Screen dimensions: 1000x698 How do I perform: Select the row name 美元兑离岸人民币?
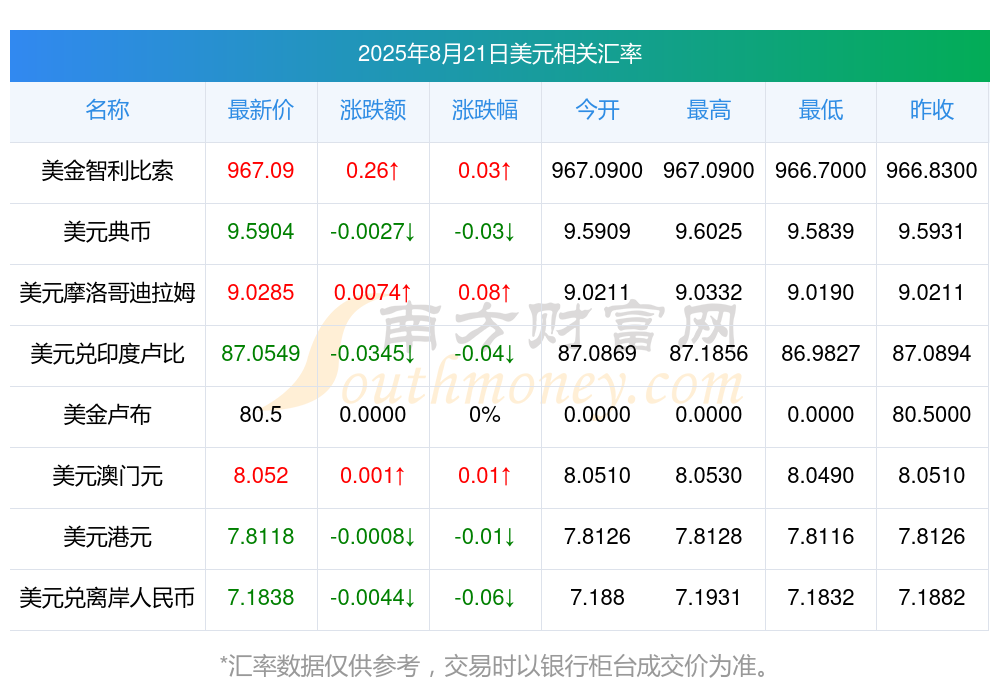pos(107,598)
